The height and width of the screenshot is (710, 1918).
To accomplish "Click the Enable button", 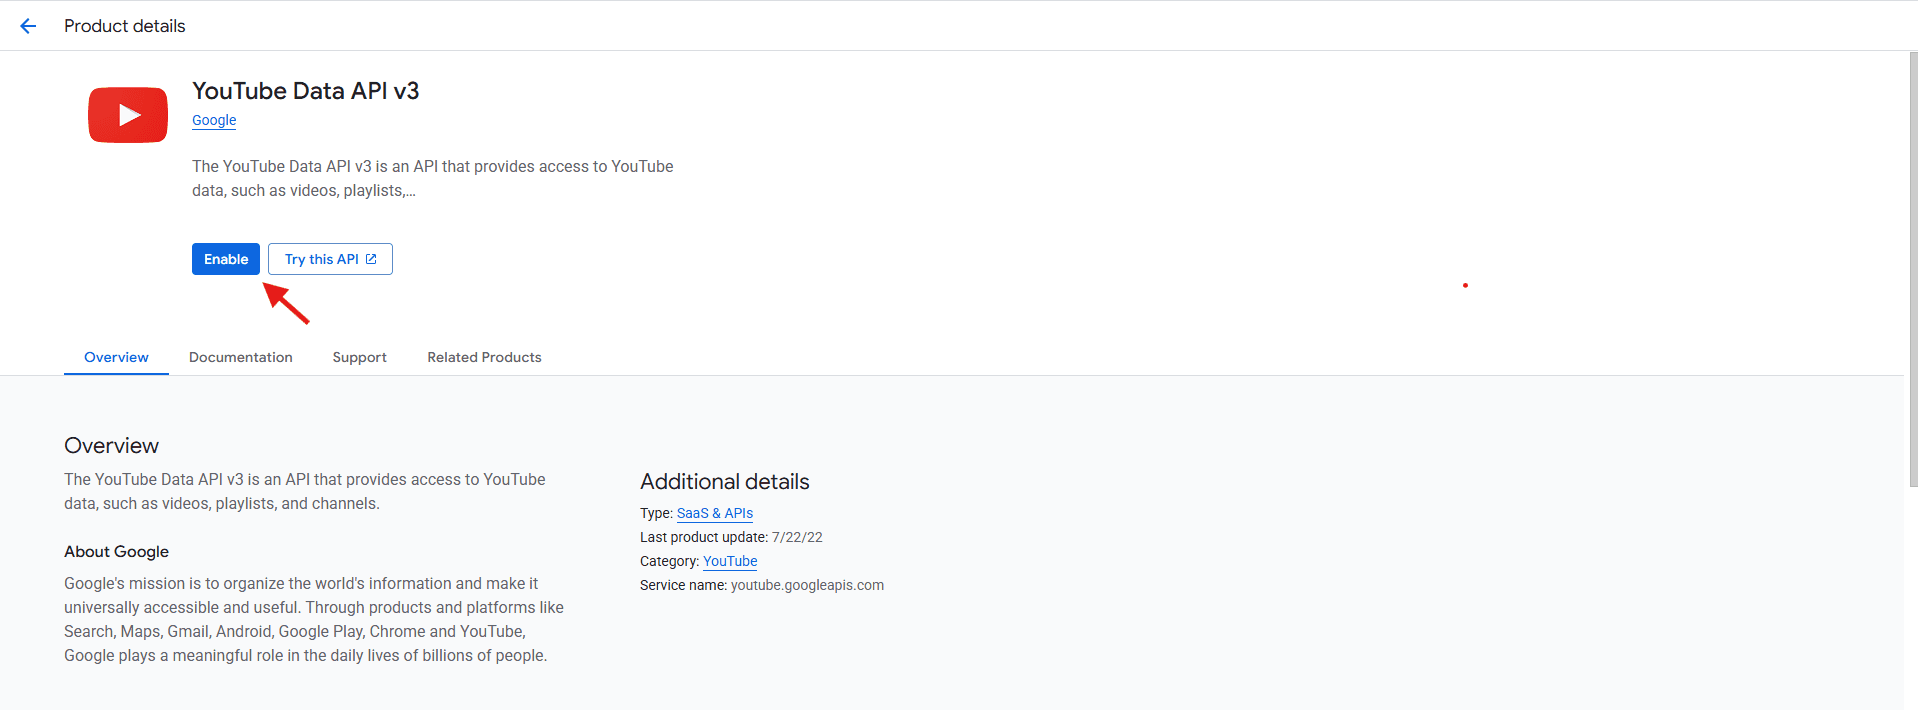I will 226,259.
